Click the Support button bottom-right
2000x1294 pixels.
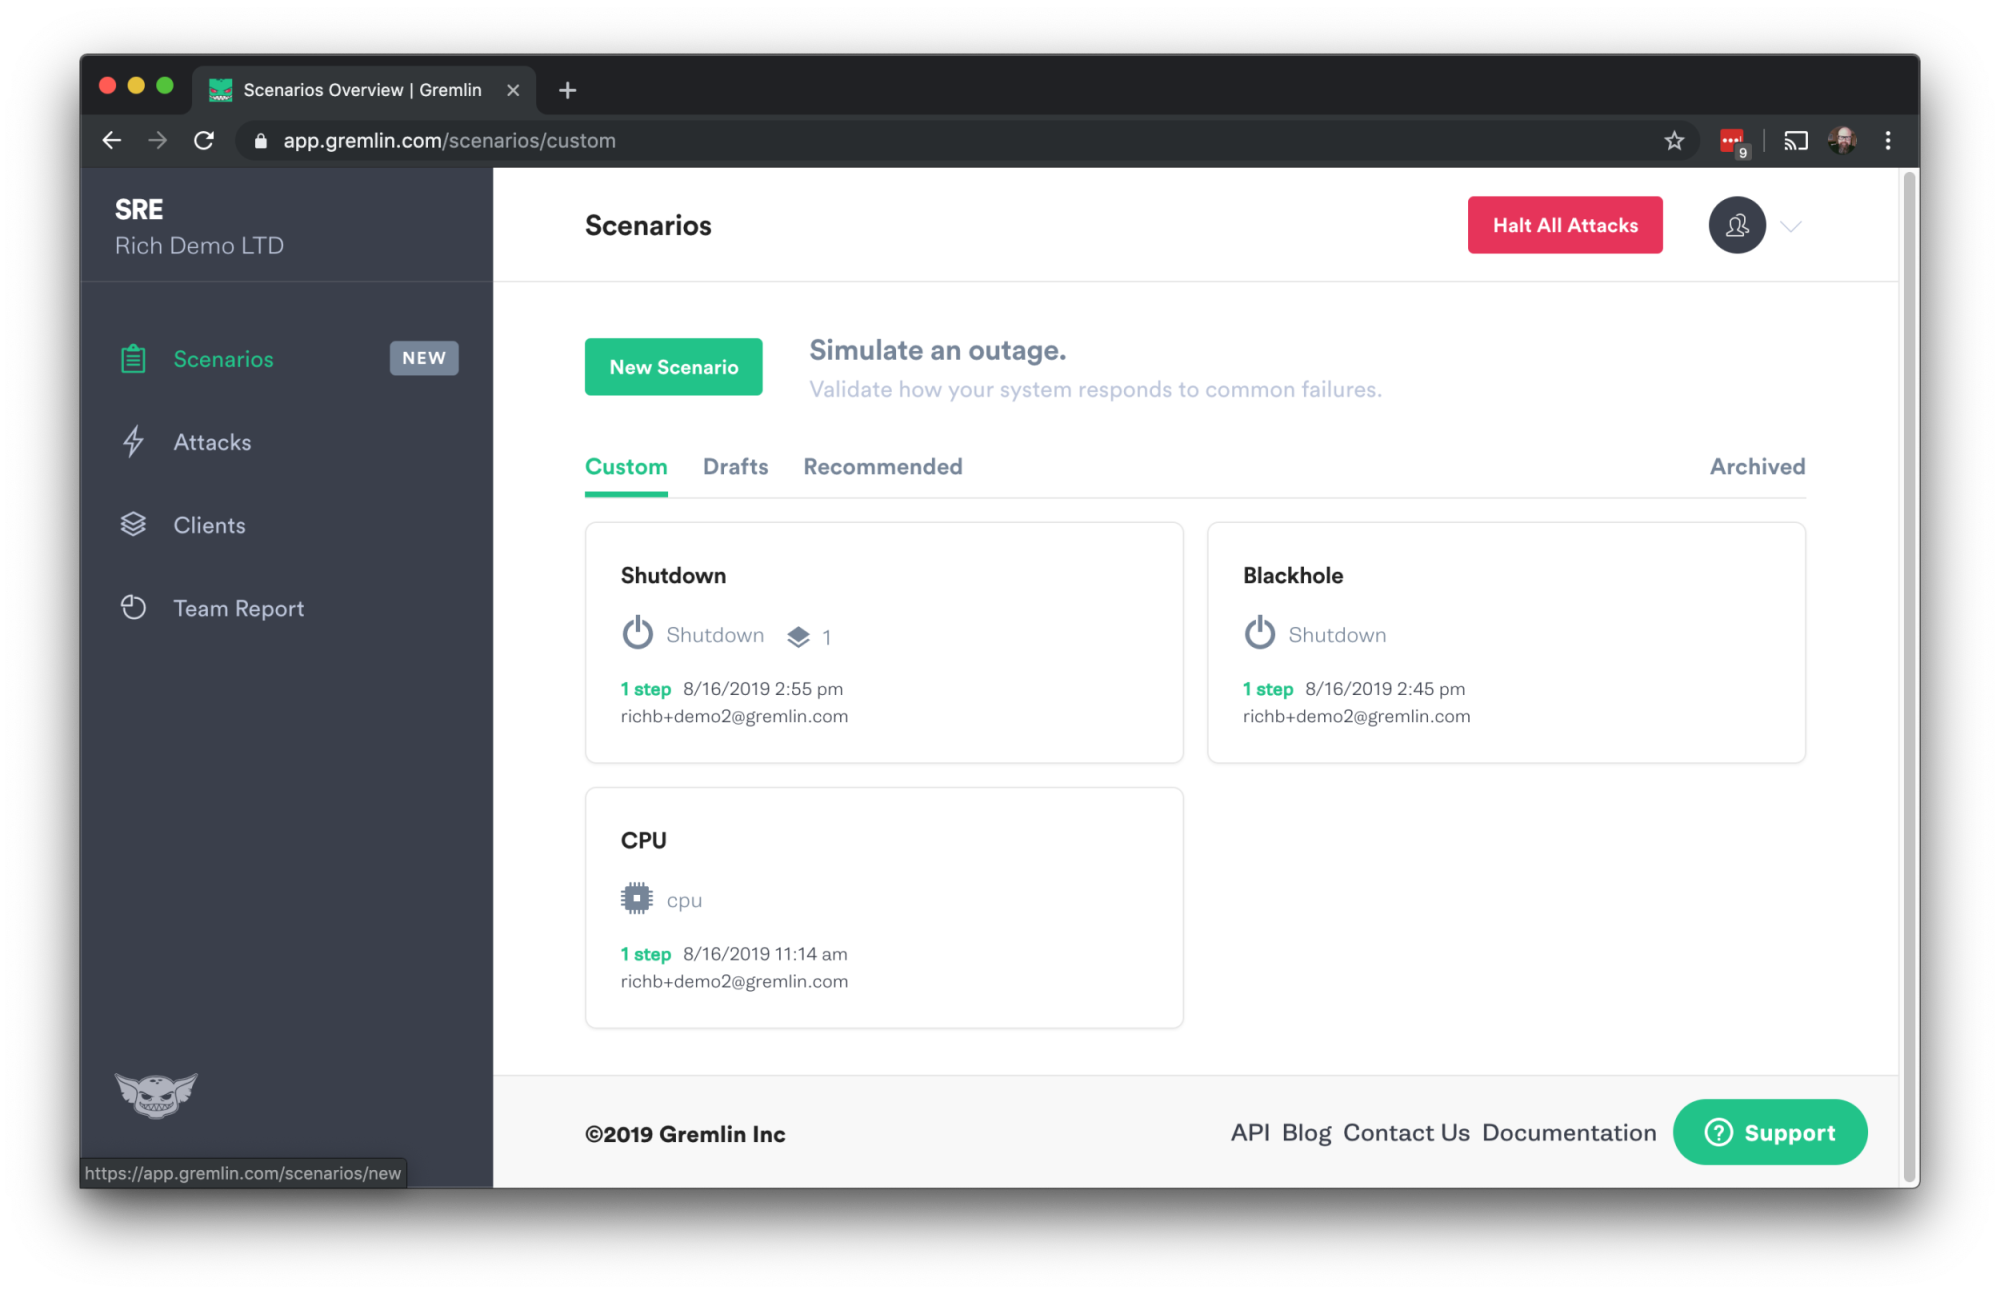pos(1770,1132)
